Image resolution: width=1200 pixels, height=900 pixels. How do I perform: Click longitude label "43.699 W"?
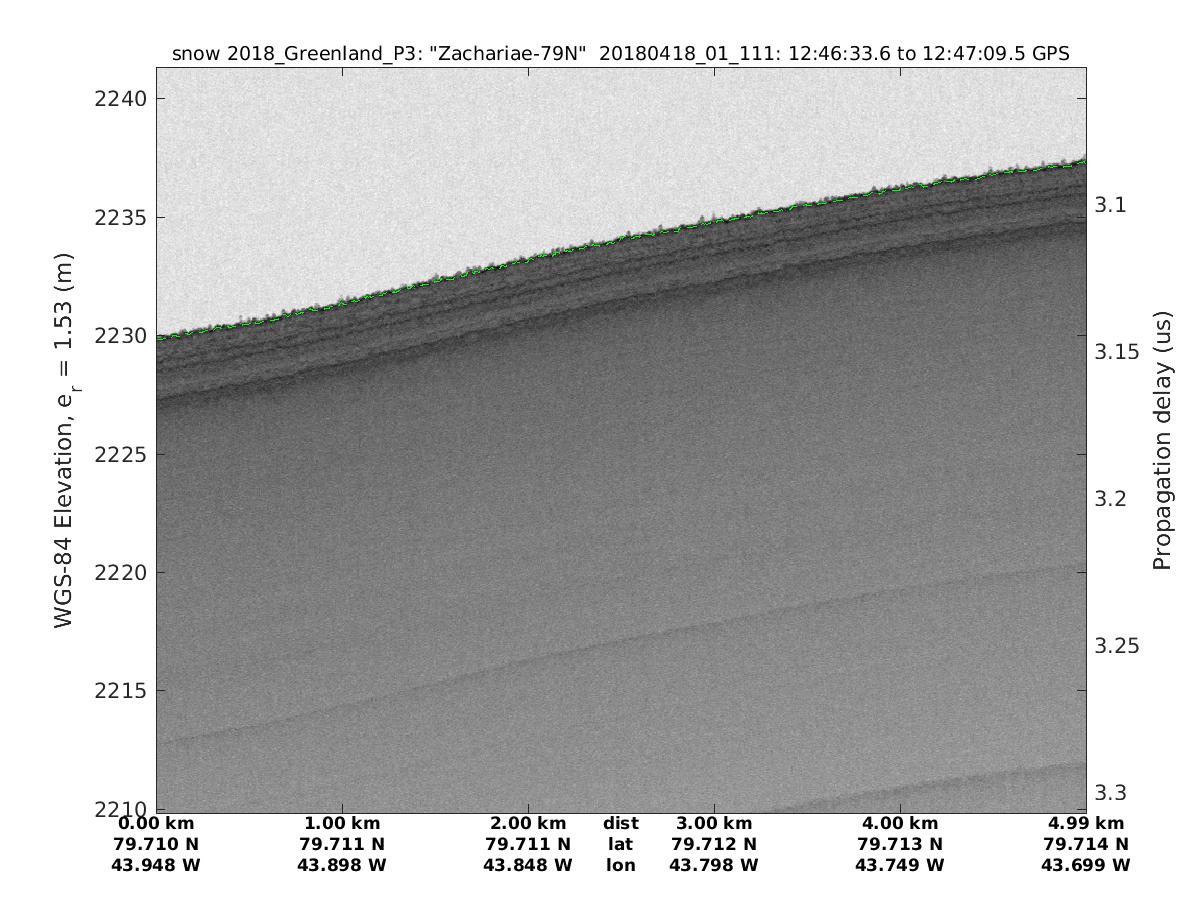click(x=1086, y=865)
